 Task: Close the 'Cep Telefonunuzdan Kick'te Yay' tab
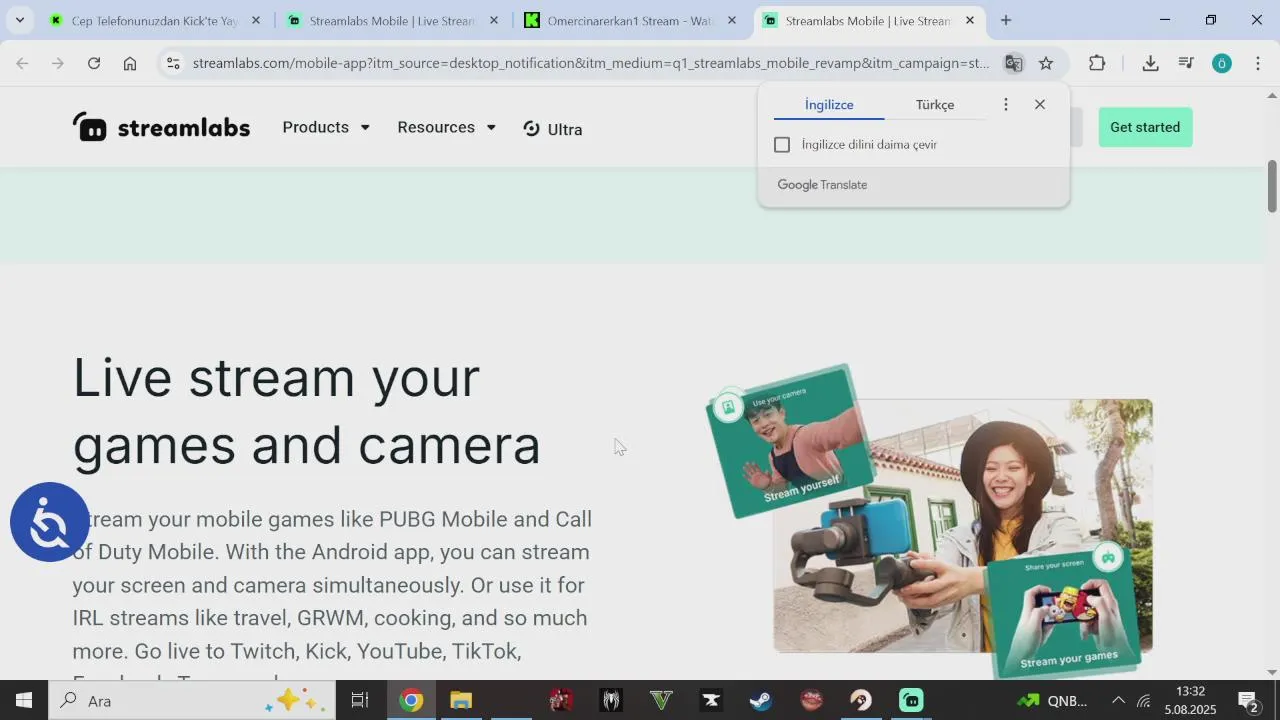point(256,20)
